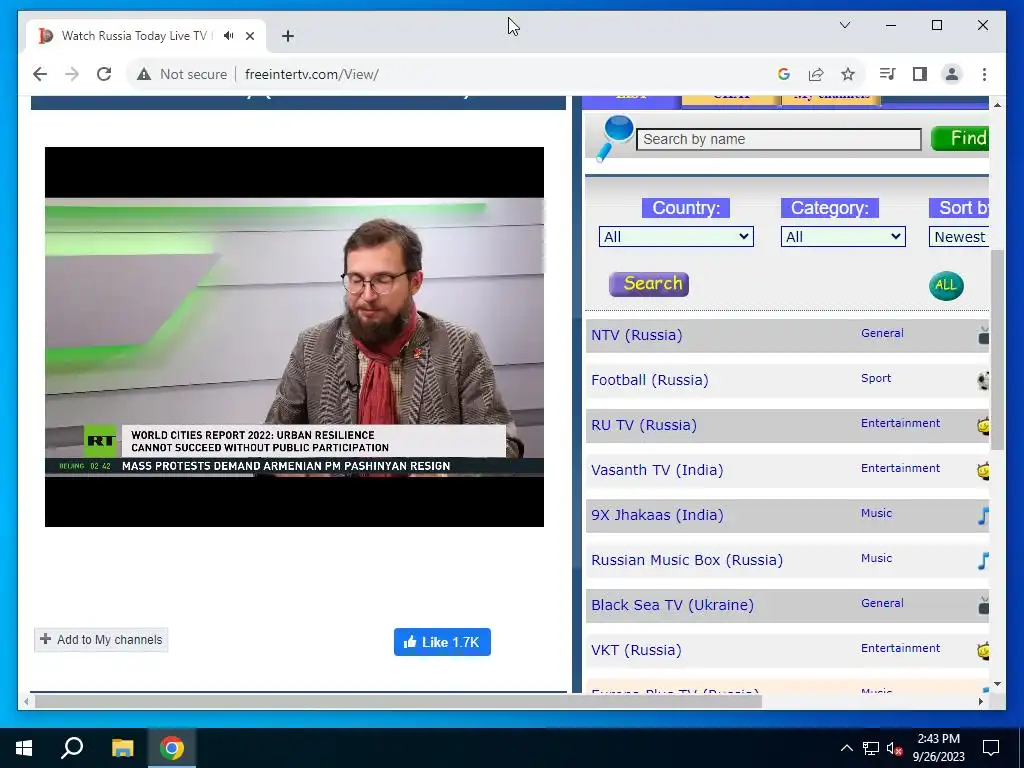This screenshot has height=768, width=1024.
Task: Click Entertainment category in RU TV row
Action: click(901, 423)
